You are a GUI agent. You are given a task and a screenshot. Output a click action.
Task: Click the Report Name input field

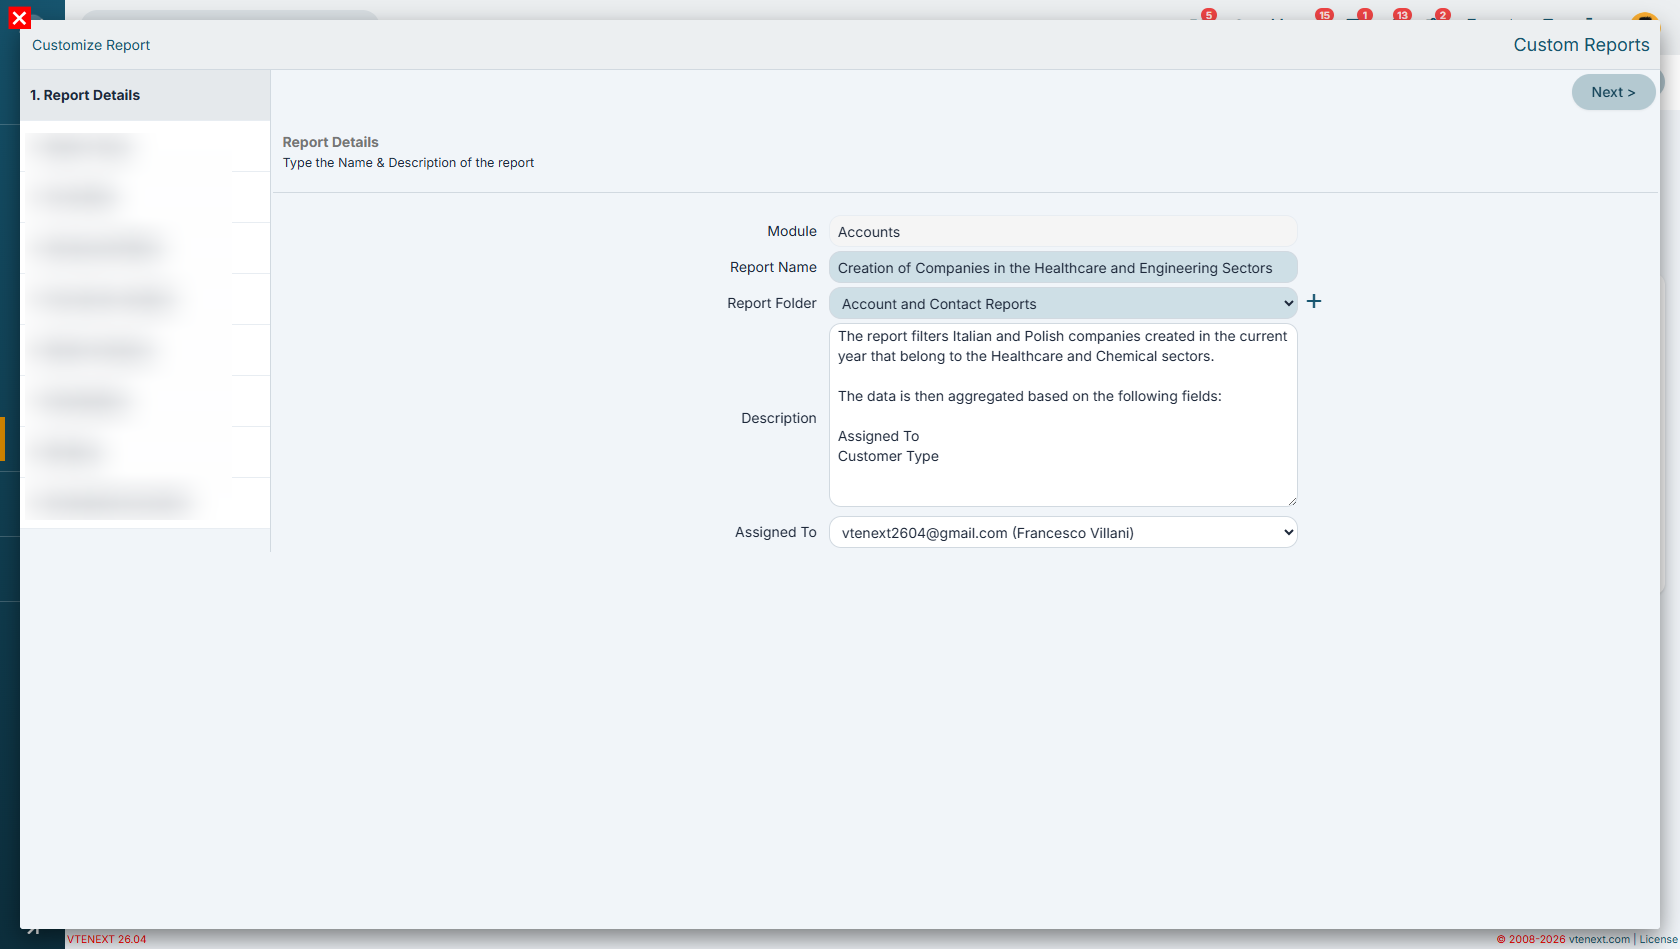(1063, 268)
